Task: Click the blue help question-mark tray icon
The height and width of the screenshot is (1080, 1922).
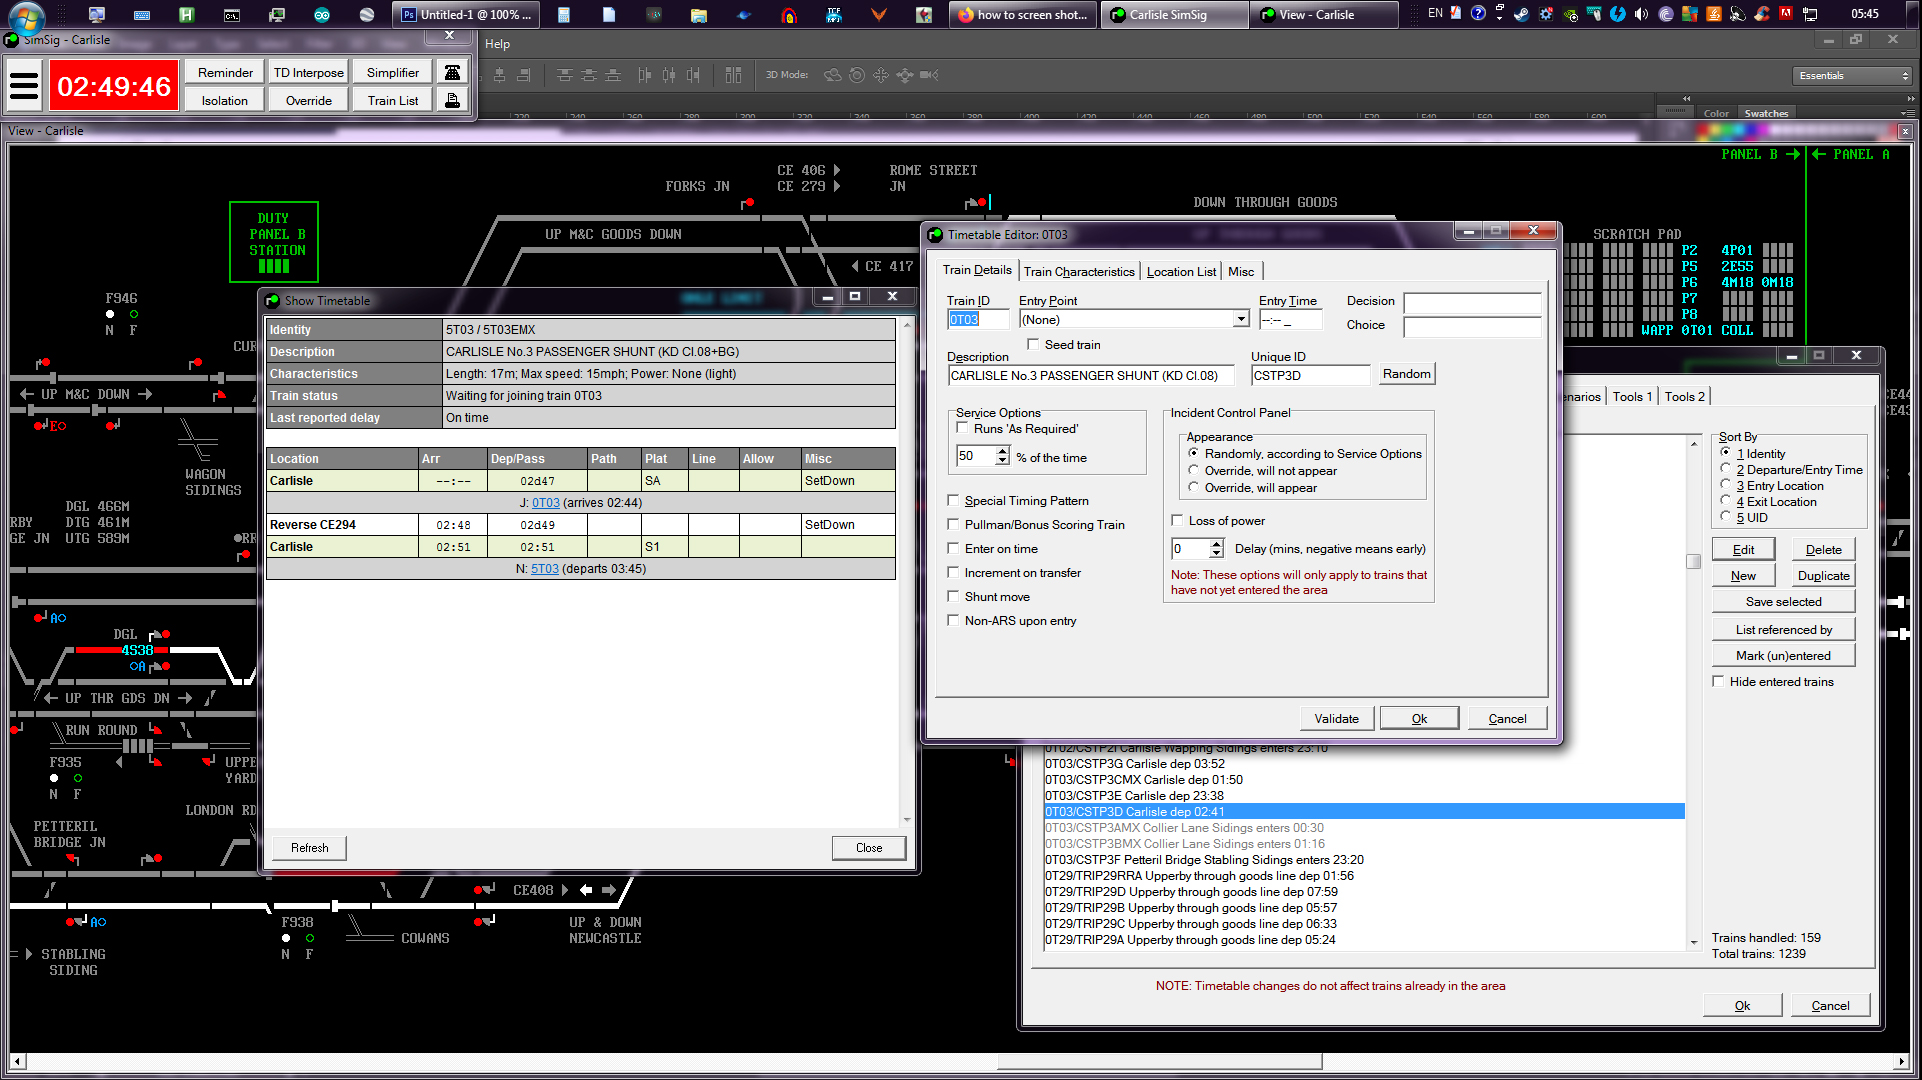Action: click(x=1478, y=13)
